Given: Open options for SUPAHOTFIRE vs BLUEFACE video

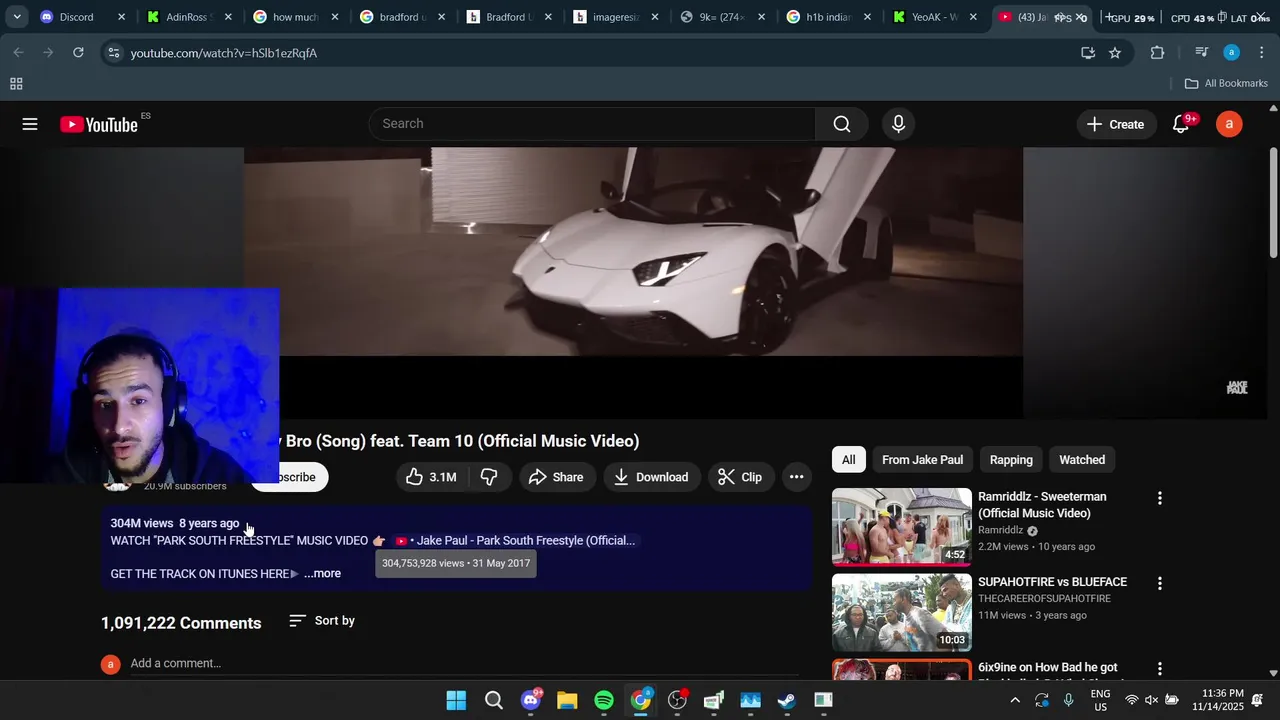Looking at the screenshot, I should (x=1160, y=583).
